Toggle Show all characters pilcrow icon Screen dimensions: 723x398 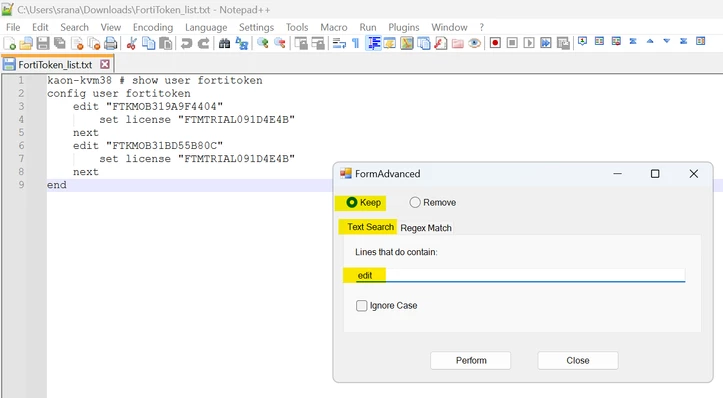356,43
